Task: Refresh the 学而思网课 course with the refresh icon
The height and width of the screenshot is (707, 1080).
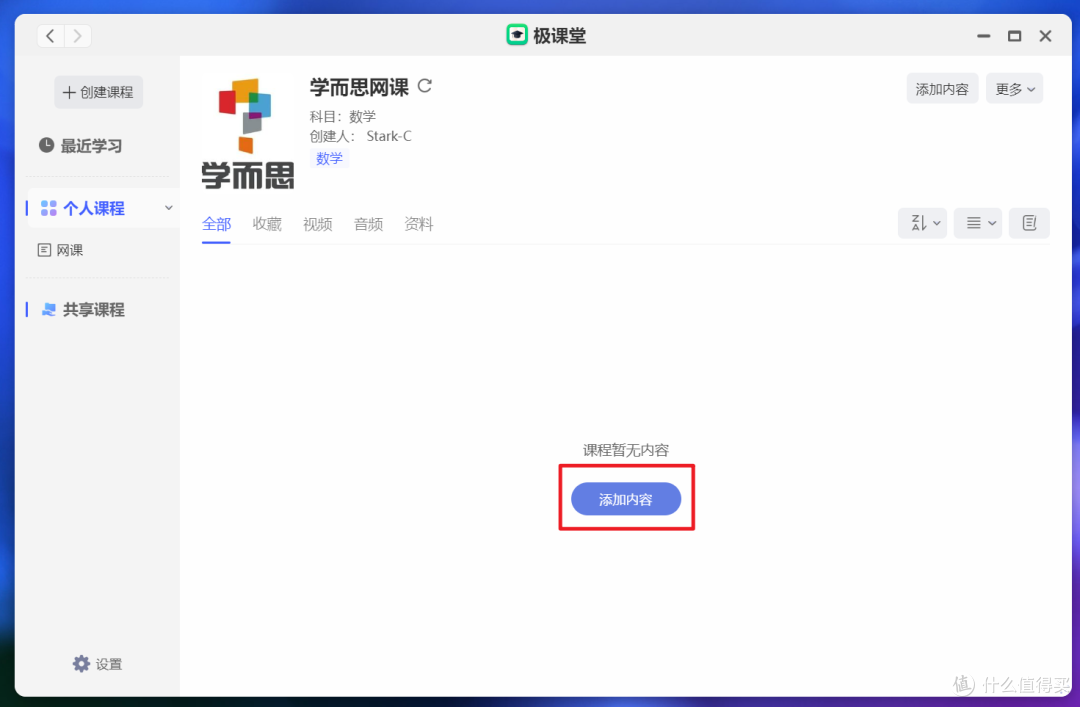Action: click(x=425, y=86)
